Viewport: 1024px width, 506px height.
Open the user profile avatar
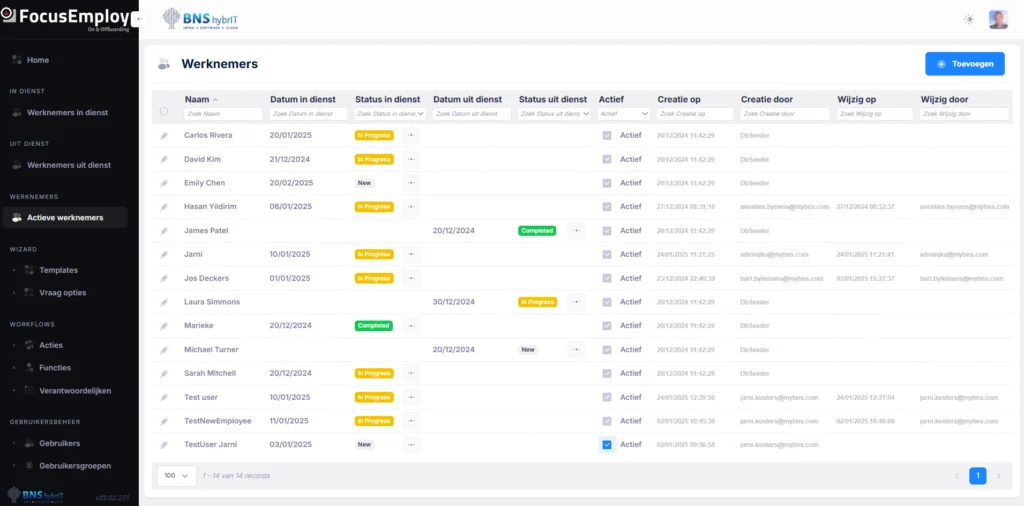point(998,20)
